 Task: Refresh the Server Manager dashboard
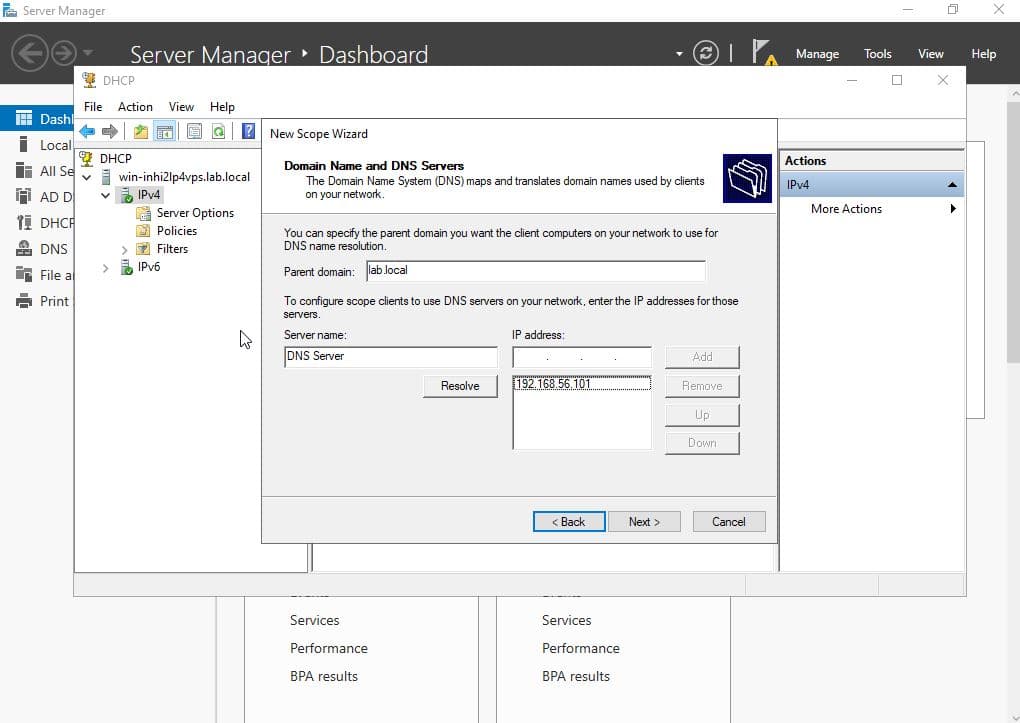[x=706, y=54]
